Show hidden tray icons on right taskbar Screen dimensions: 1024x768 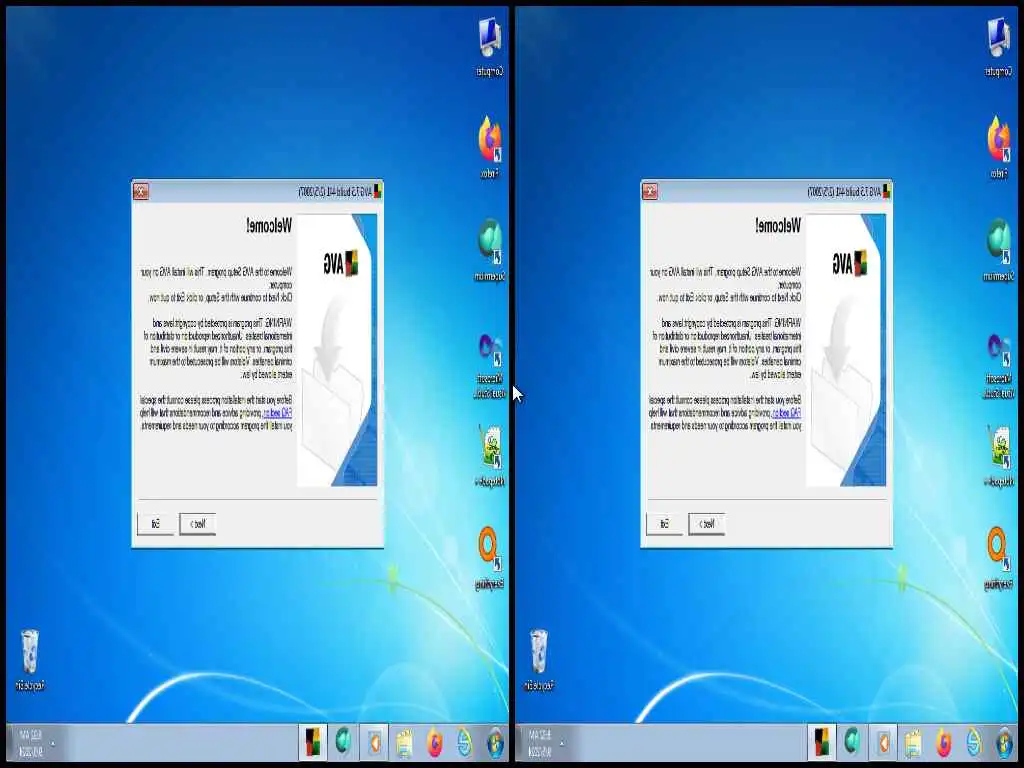pyautogui.click(x=562, y=743)
